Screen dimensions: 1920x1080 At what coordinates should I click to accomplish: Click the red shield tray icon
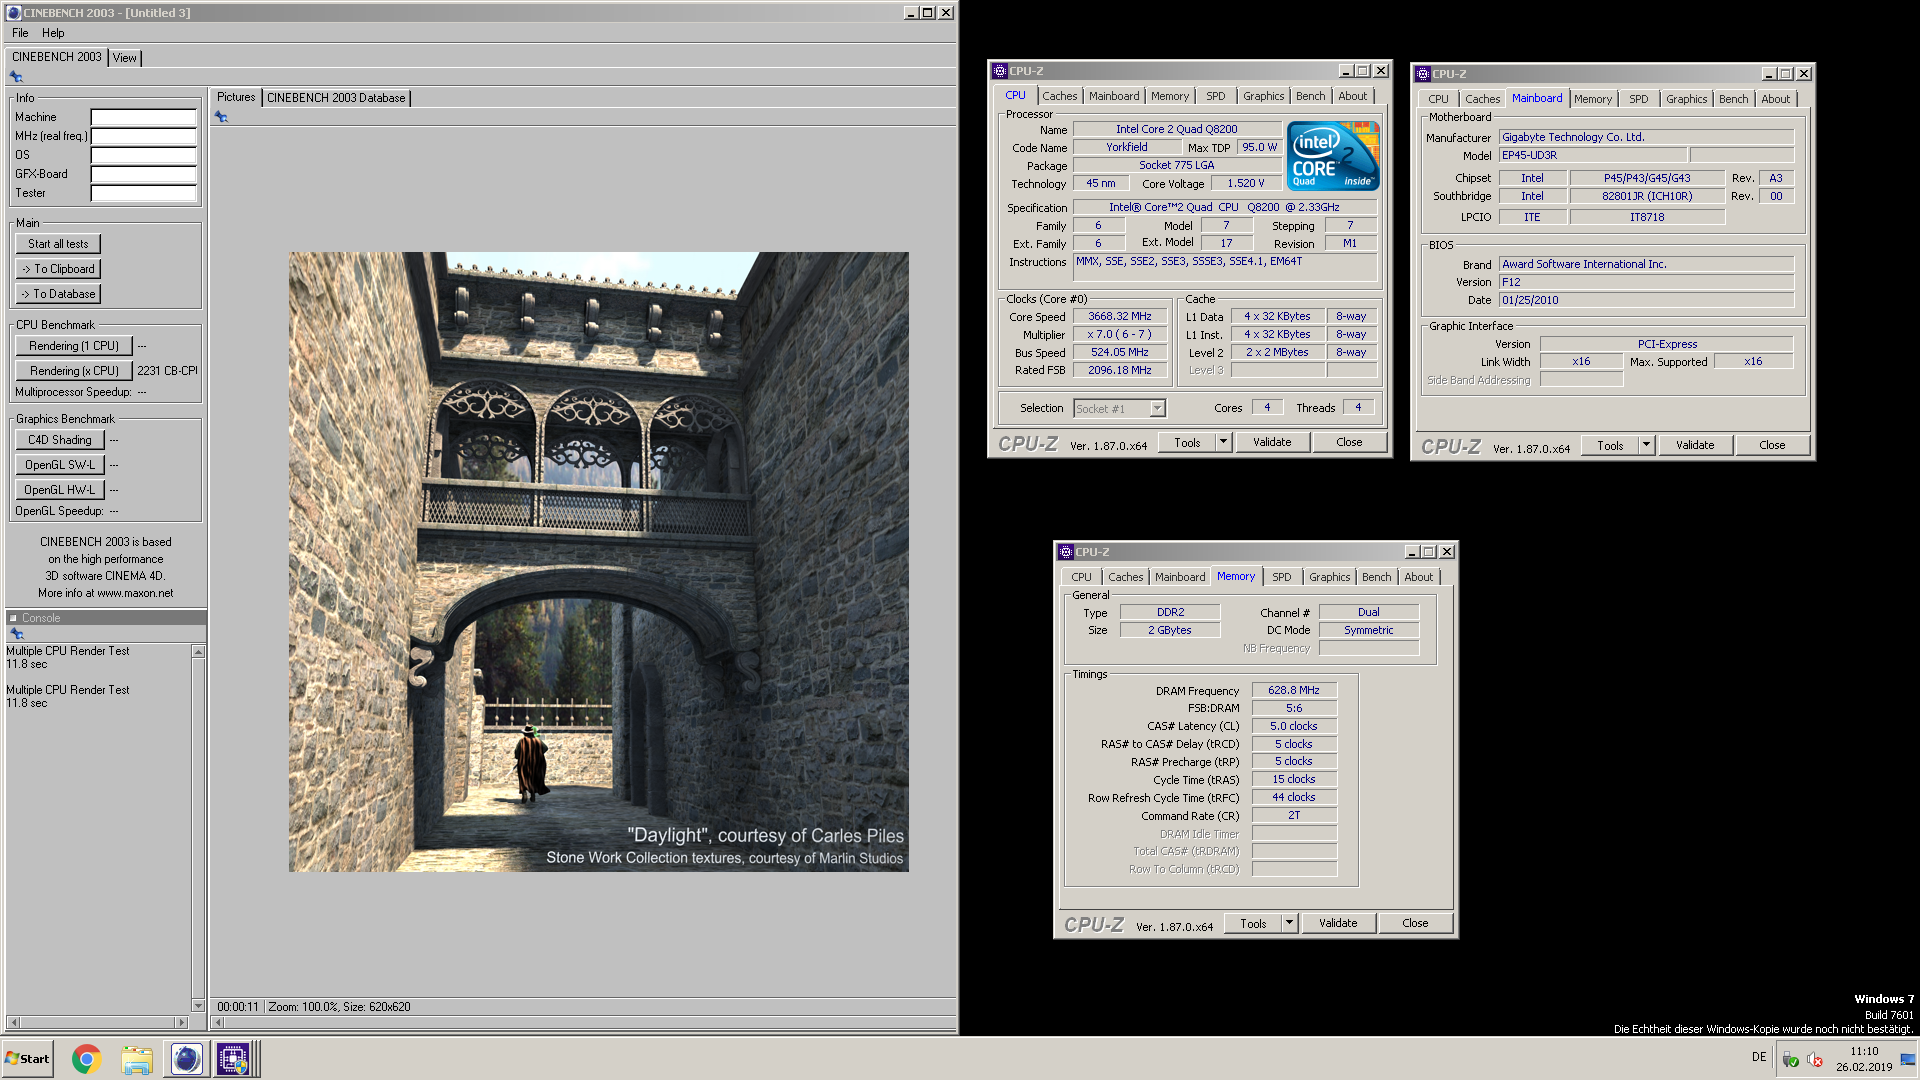tap(1815, 1059)
